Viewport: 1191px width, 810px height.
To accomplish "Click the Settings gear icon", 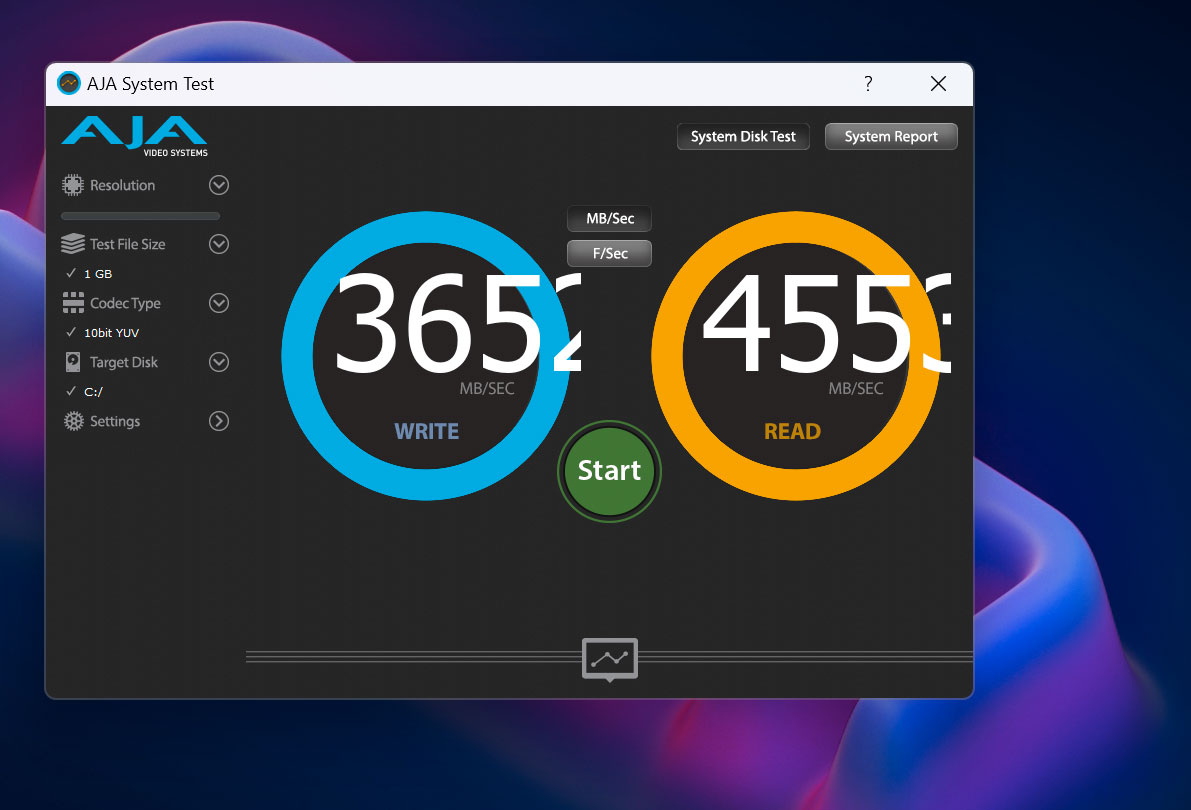I will 74,421.
